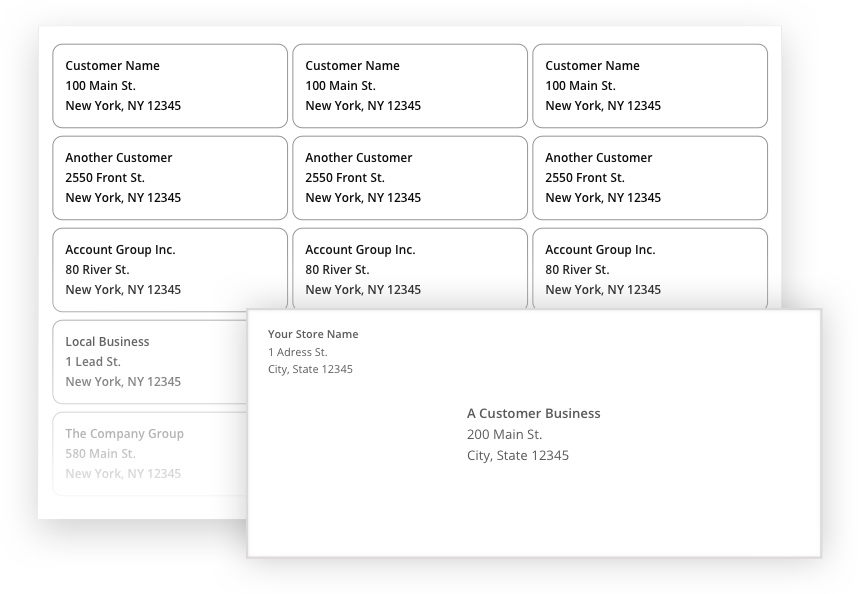This screenshot has width=858, height=594.
Task: Select the rightmost "Customer Name" label card
Action: click(x=650, y=86)
